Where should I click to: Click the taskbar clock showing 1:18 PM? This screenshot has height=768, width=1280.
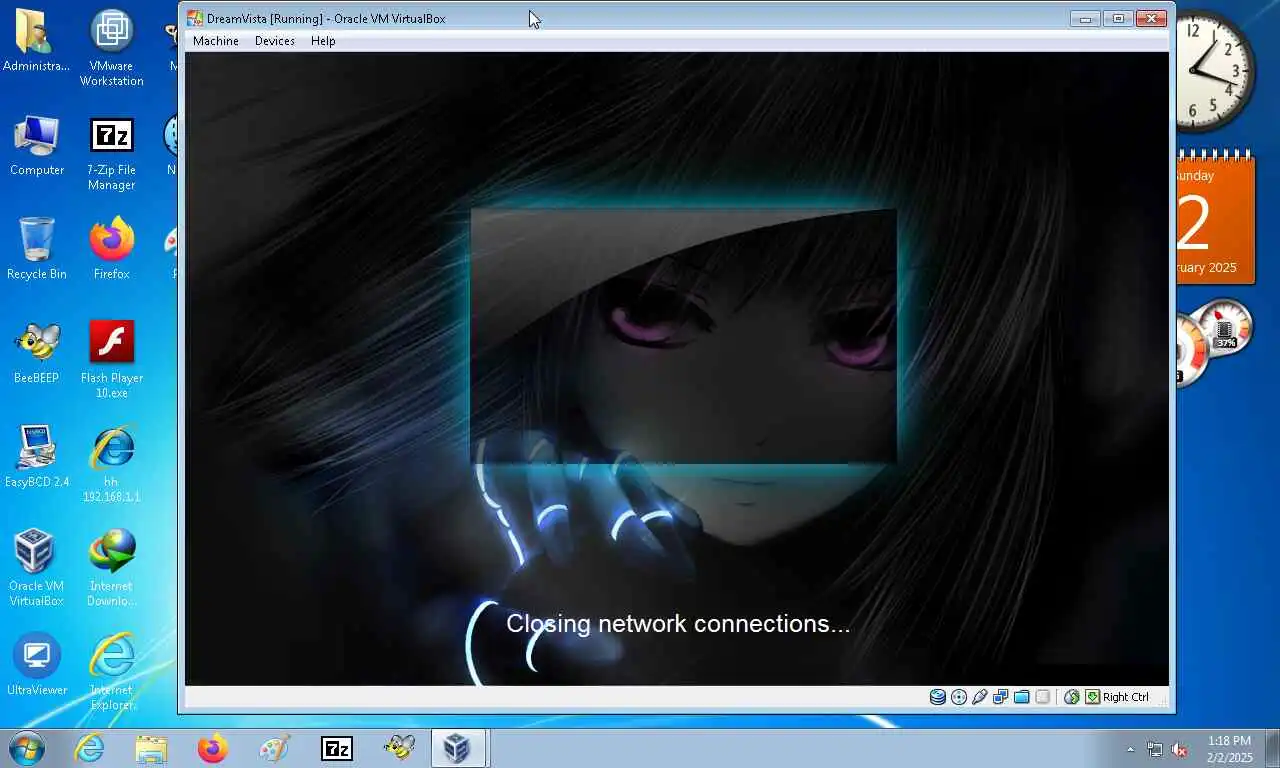(x=1229, y=749)
